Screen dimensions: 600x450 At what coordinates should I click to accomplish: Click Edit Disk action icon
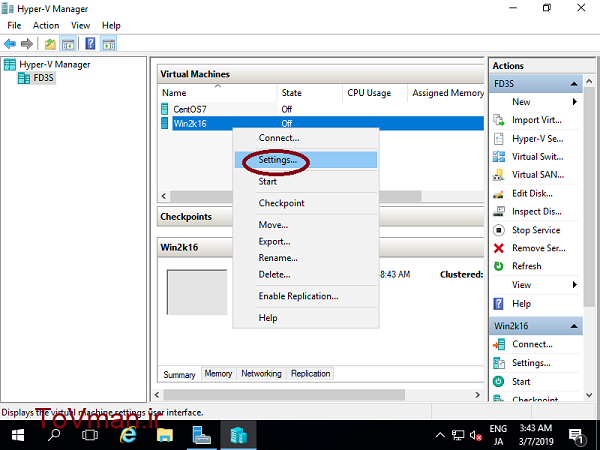click(x=499, y=194)
